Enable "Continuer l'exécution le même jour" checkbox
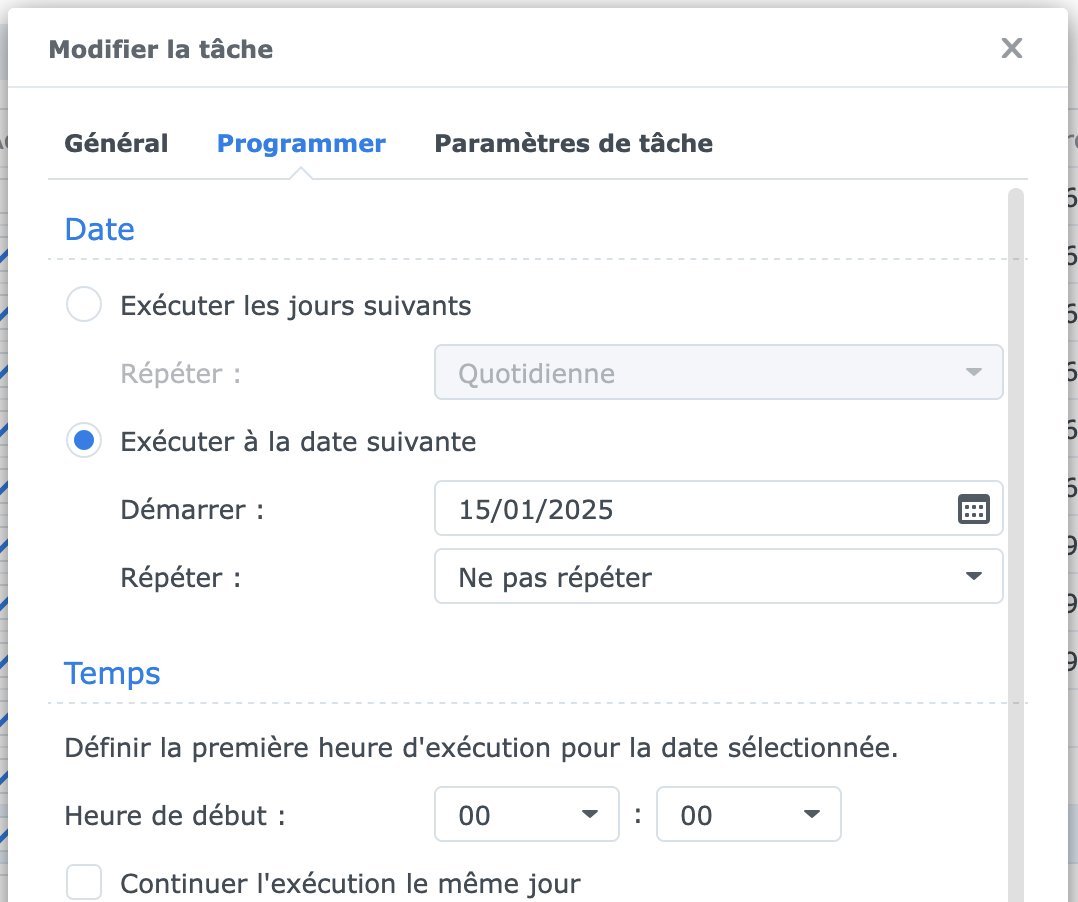 pos(84,884)
